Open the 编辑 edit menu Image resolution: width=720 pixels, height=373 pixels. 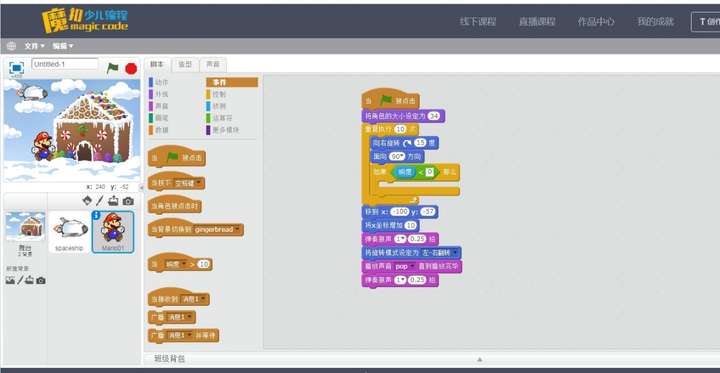pos(63,46)
